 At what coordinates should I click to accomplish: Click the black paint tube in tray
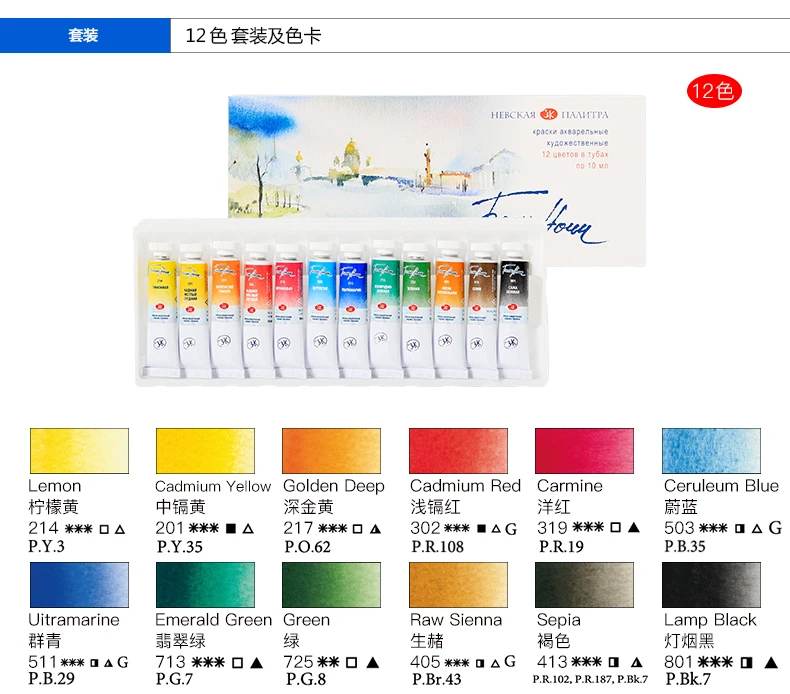(x=514, y=309)
